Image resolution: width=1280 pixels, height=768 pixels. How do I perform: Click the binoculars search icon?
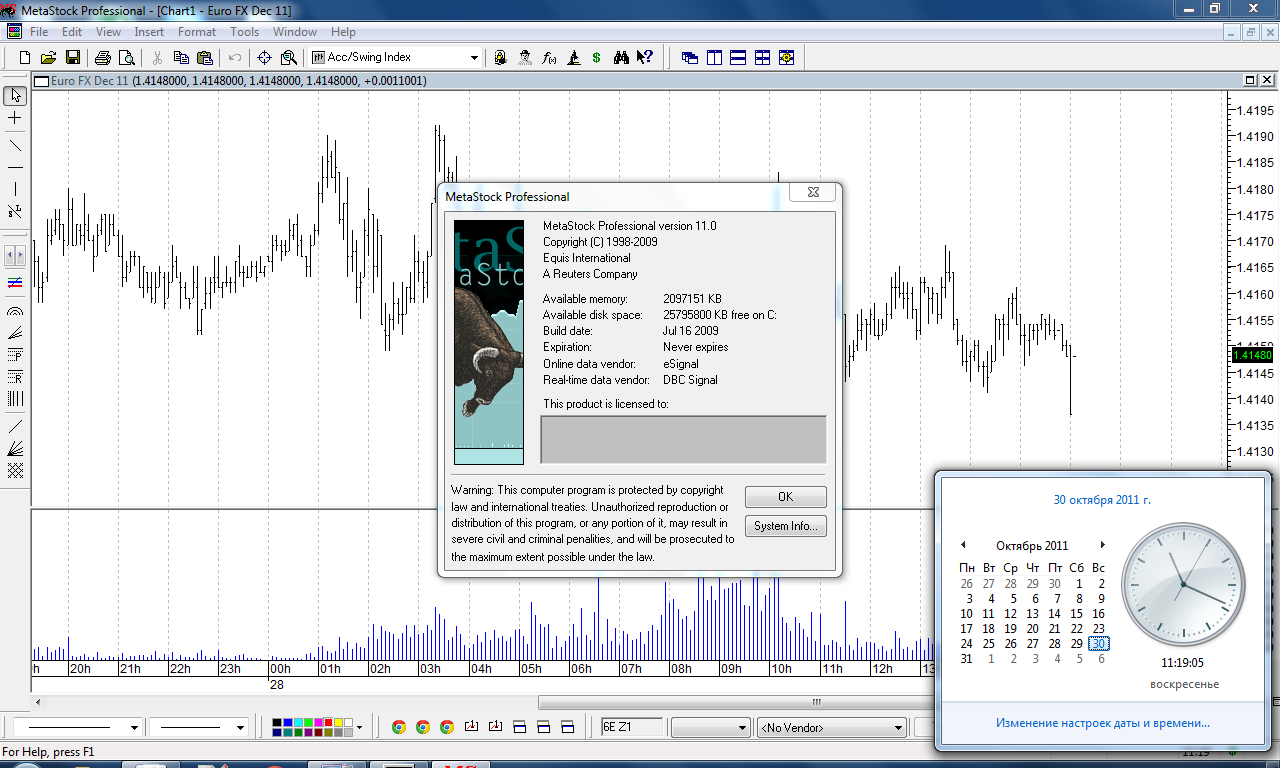[x=621, y=58]
